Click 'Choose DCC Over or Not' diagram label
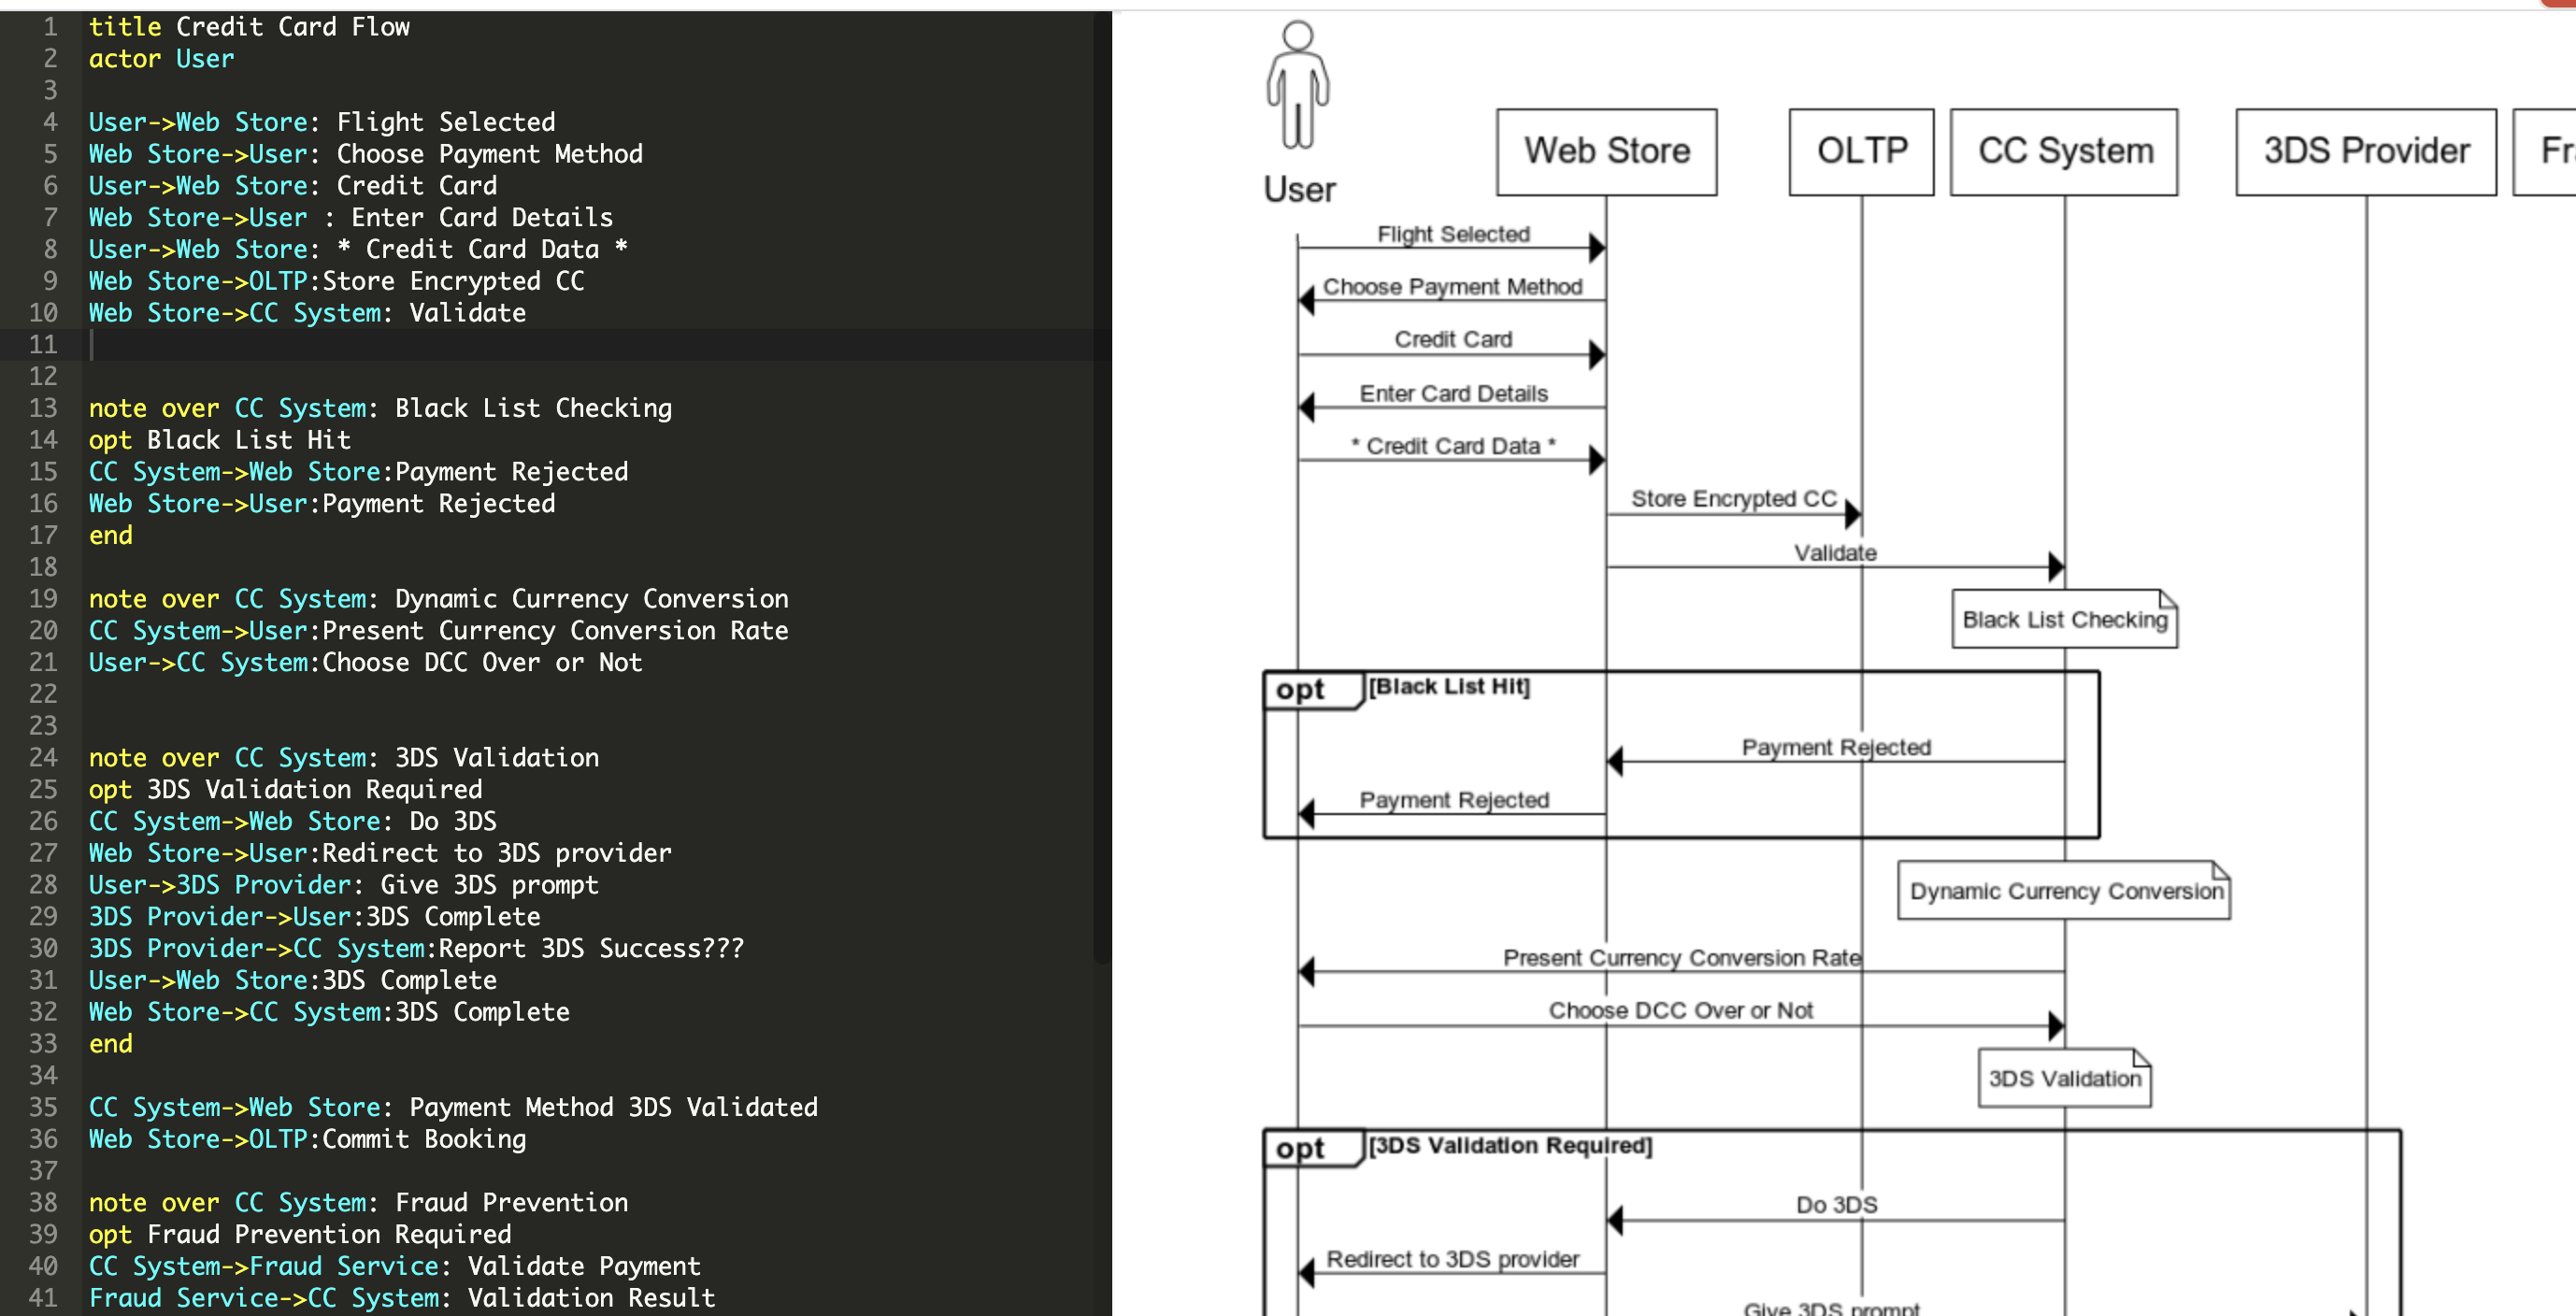Image resolution: width=2576 pixels, height=1316 pixels. click(1680, 1011)
